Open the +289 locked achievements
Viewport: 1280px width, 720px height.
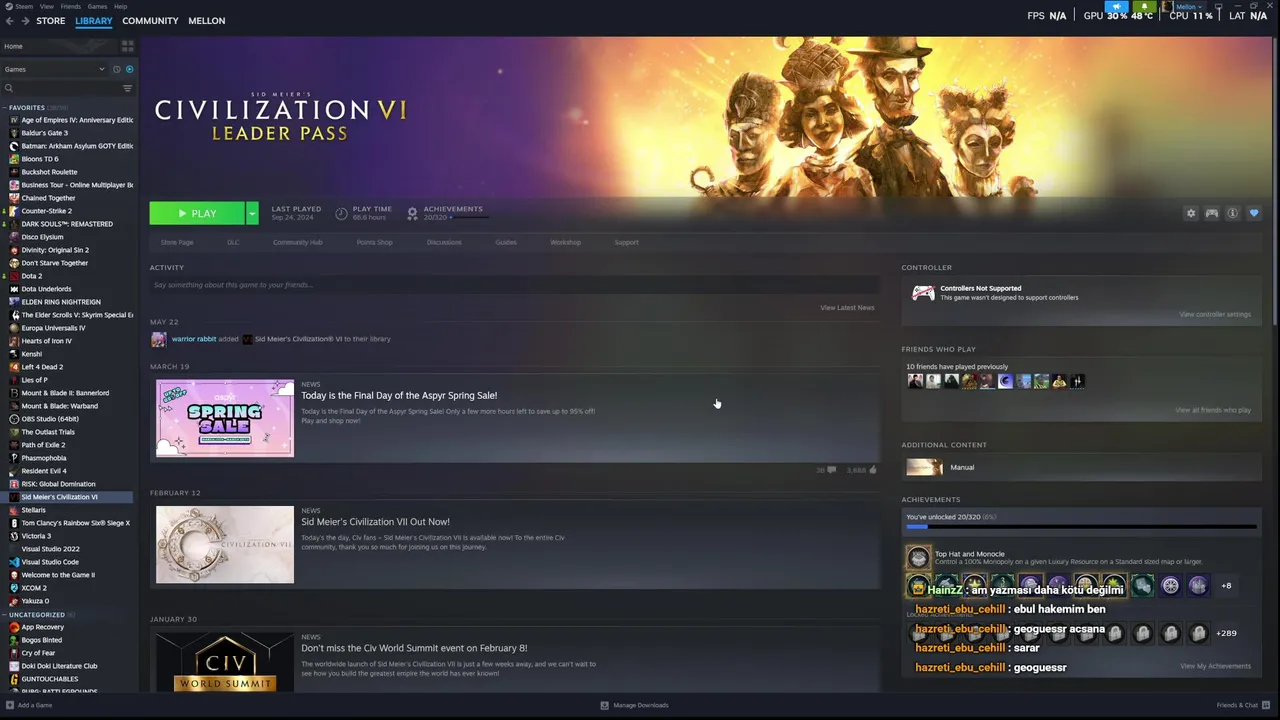click(1226, 633)
